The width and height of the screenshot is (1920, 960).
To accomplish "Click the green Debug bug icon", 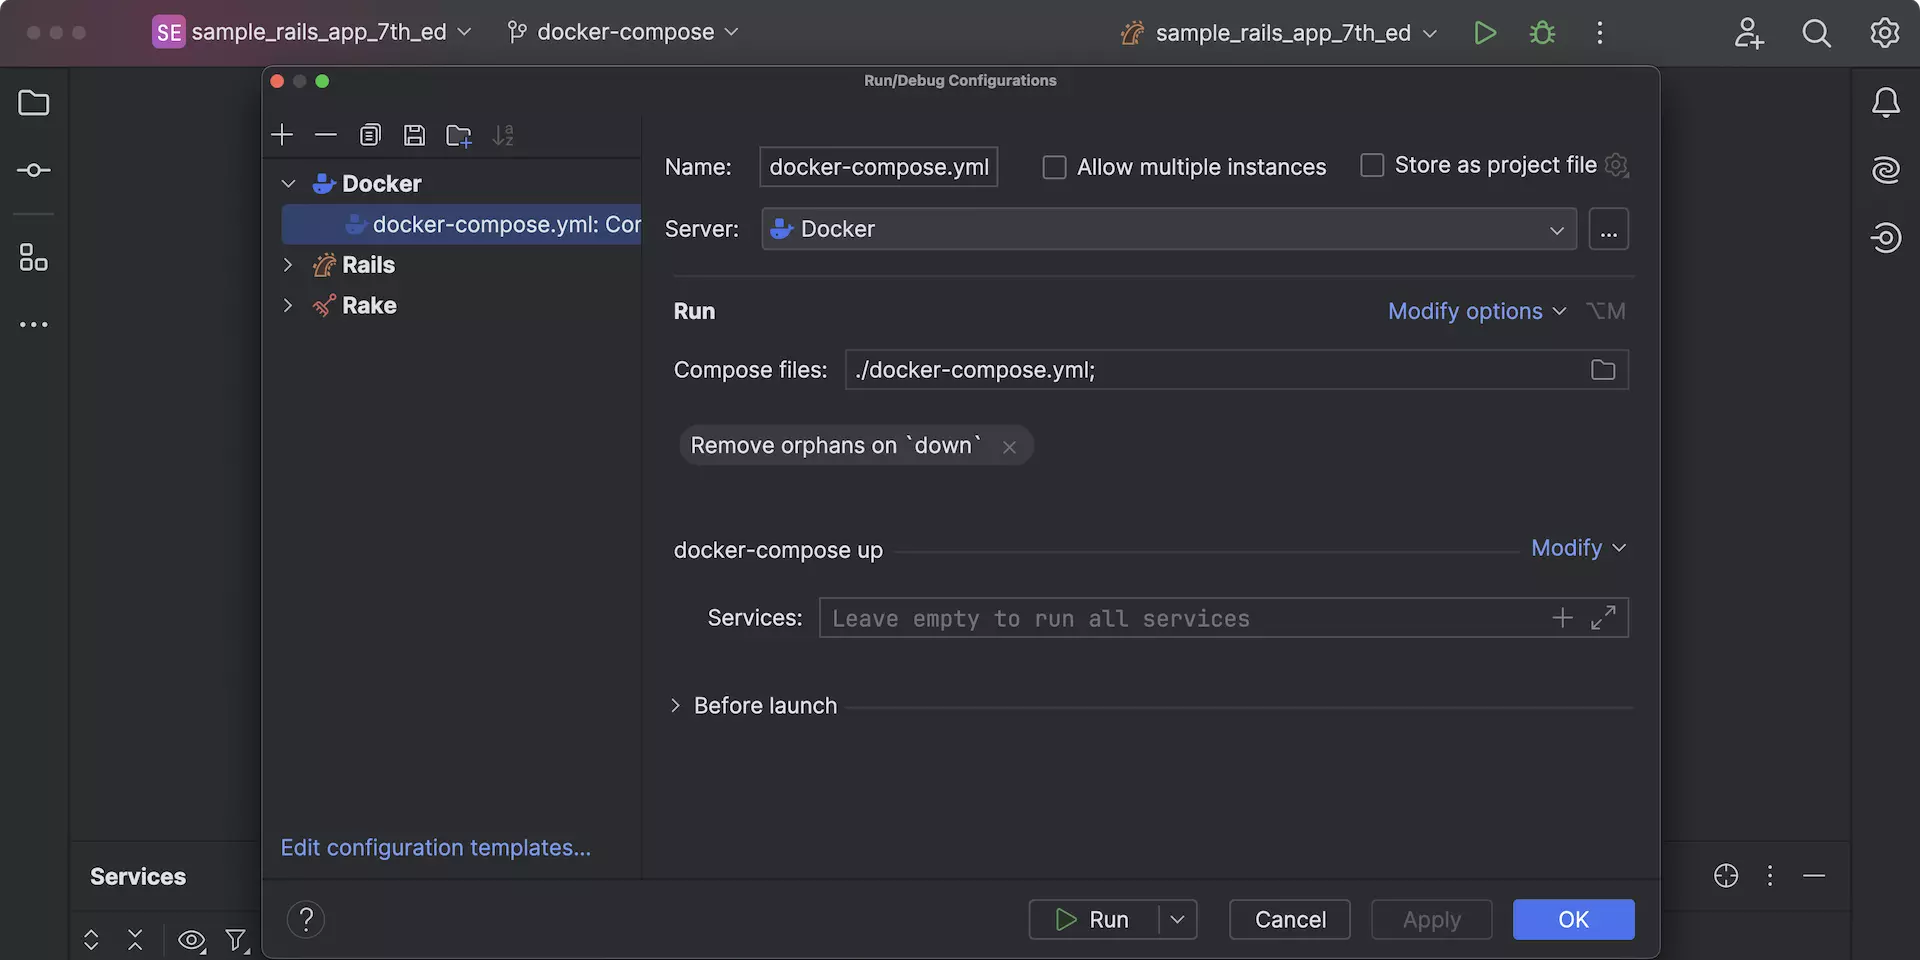I will coord(1542,33).
